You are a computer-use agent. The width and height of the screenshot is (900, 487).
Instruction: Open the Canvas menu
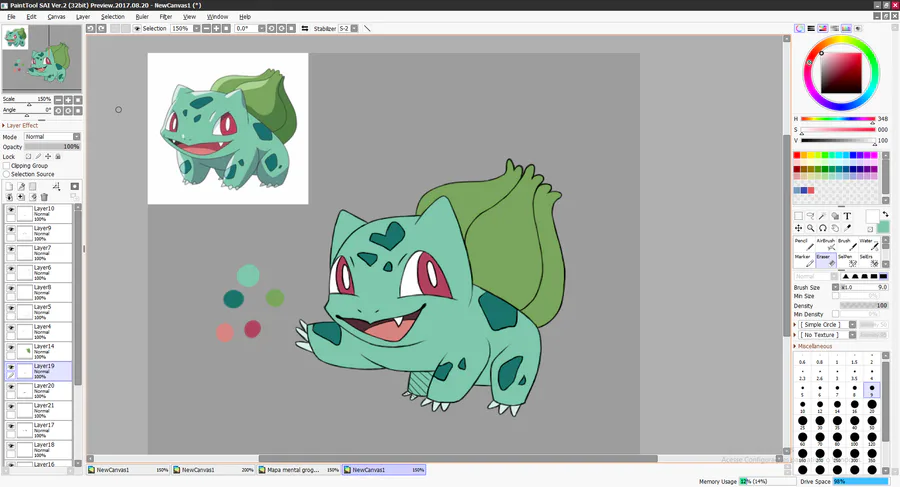[x=56, y=17]
